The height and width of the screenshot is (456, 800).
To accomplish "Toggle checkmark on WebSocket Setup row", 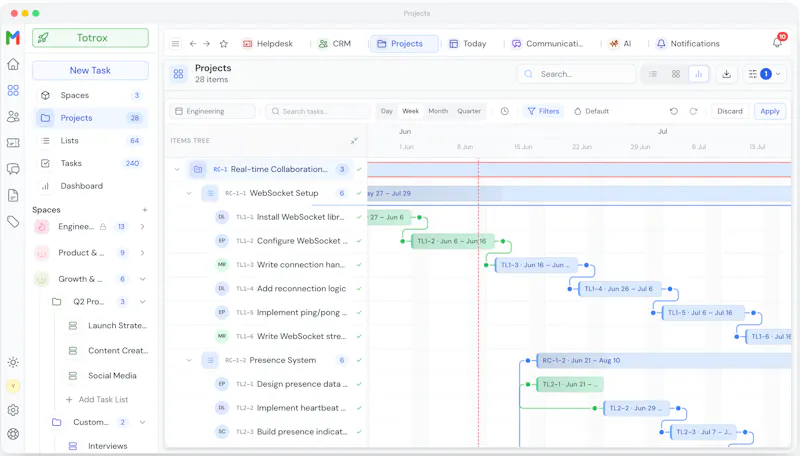I will 359,193.
